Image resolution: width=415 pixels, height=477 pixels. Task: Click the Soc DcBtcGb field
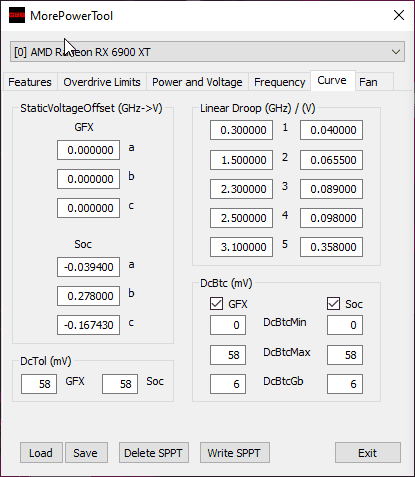(x=345, y=384)
